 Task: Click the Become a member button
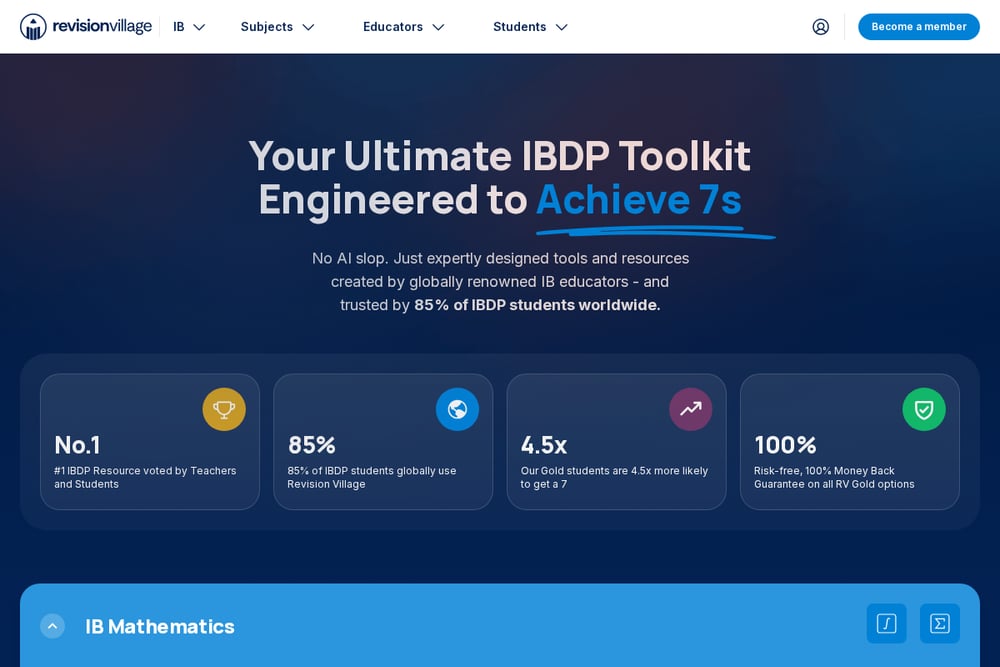click(x=918, y=27)
